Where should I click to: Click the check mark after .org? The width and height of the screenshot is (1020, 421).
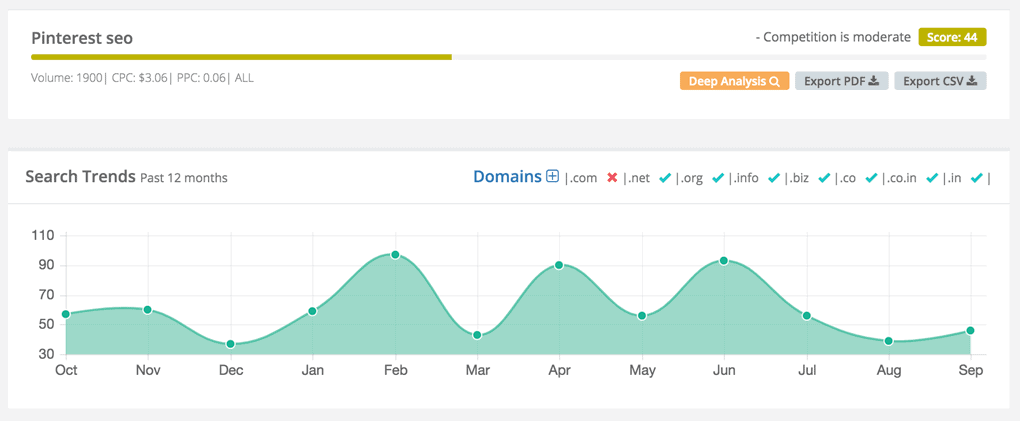[x=718, y=178]
